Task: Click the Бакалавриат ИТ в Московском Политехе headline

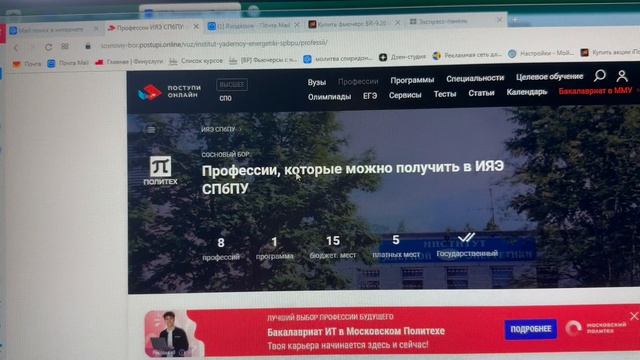Action: point(356,331)
